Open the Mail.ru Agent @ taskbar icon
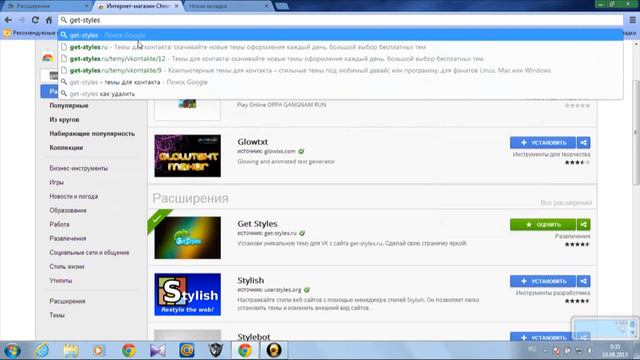Screen dimensions: 640x360 point(187,351)
